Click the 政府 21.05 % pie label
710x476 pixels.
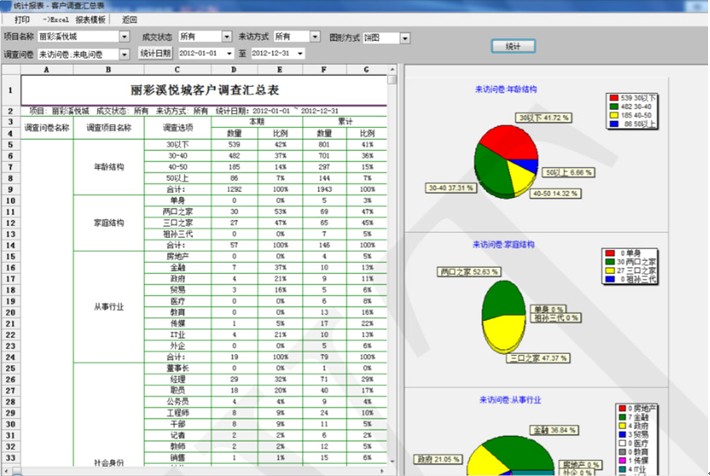[x=438, y=459]
